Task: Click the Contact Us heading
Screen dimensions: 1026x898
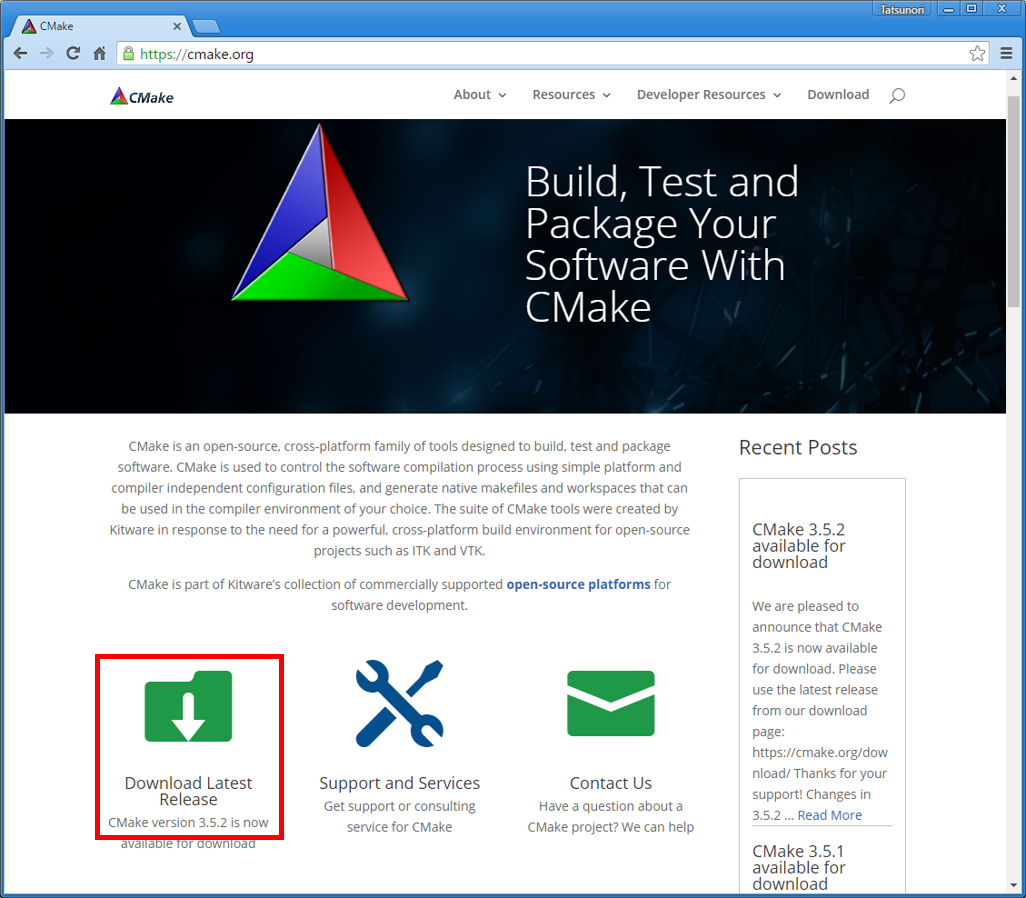Action: pyautogui.click(x=610, y=783)
